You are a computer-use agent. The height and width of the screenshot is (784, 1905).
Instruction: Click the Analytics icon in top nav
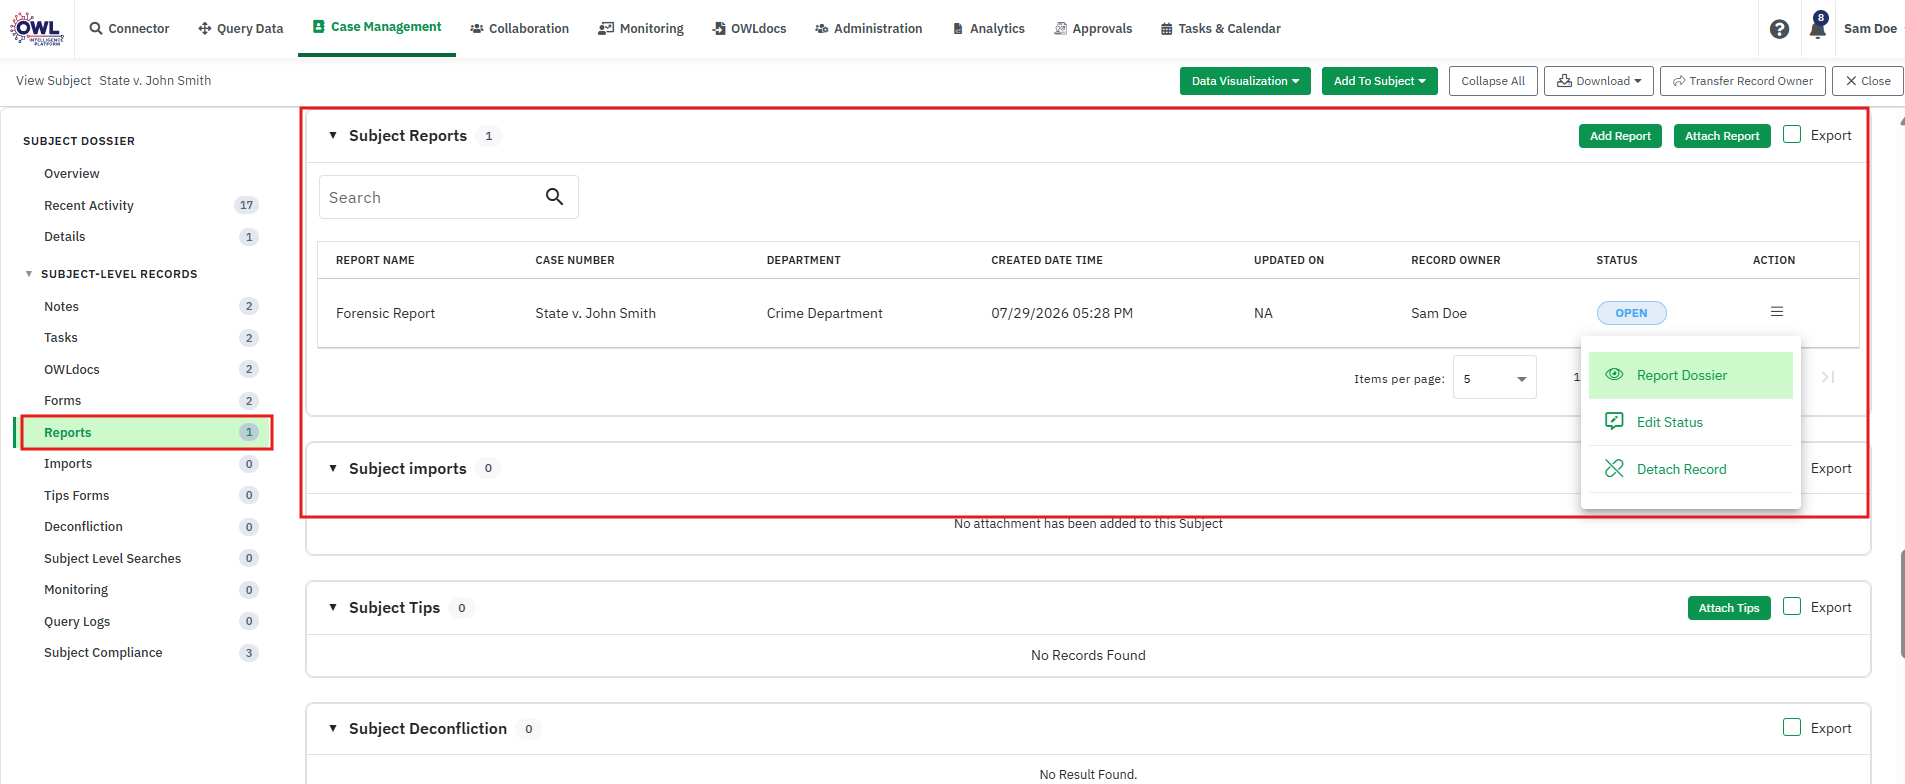pyautogui.click(x=958, y=29)
